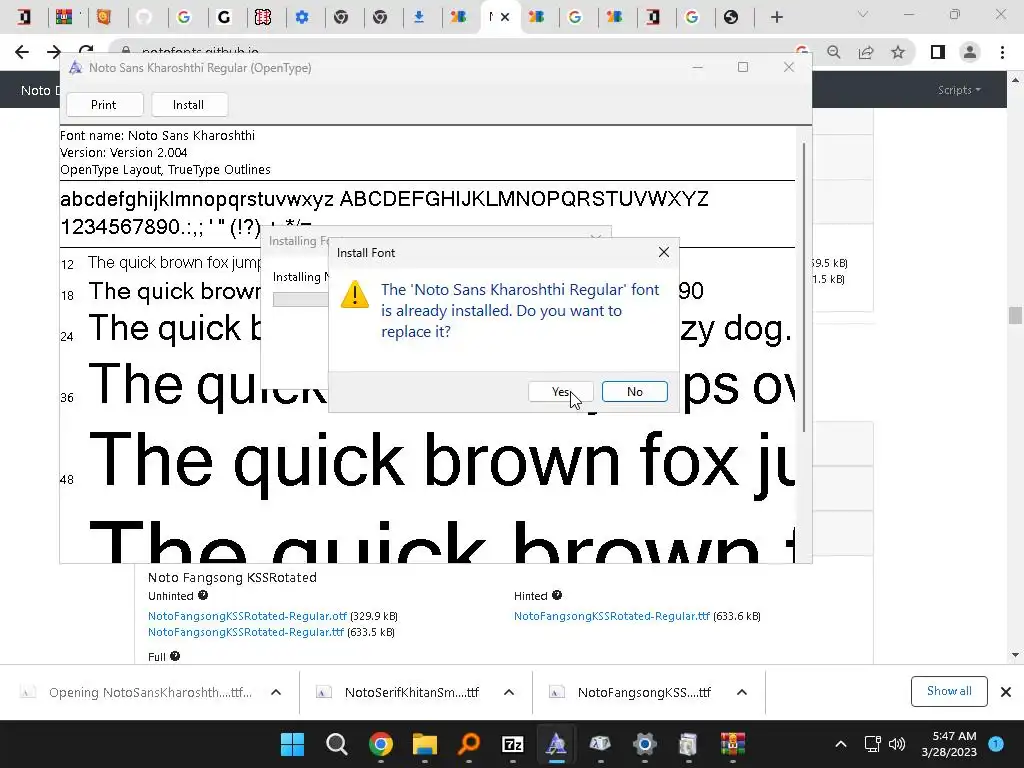Click the Hinted help question icon

(x=556, y=595)
